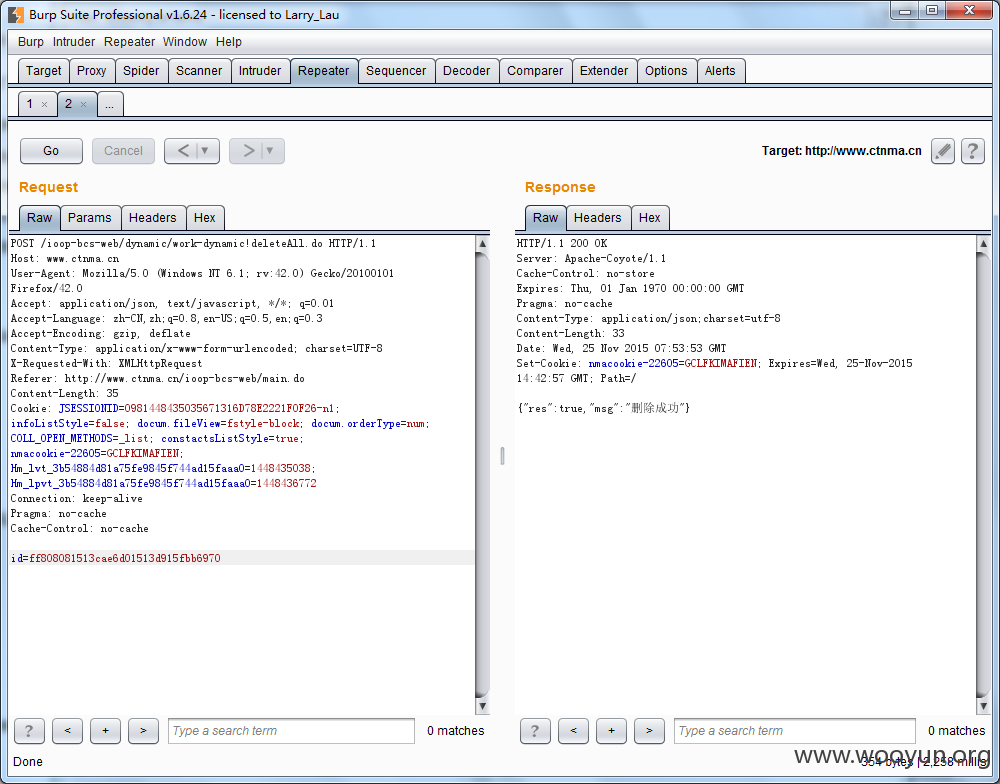Click the 'Content-Length: 35' header line
Viewport: 1000px width, 784px height.
click(64, 394)
